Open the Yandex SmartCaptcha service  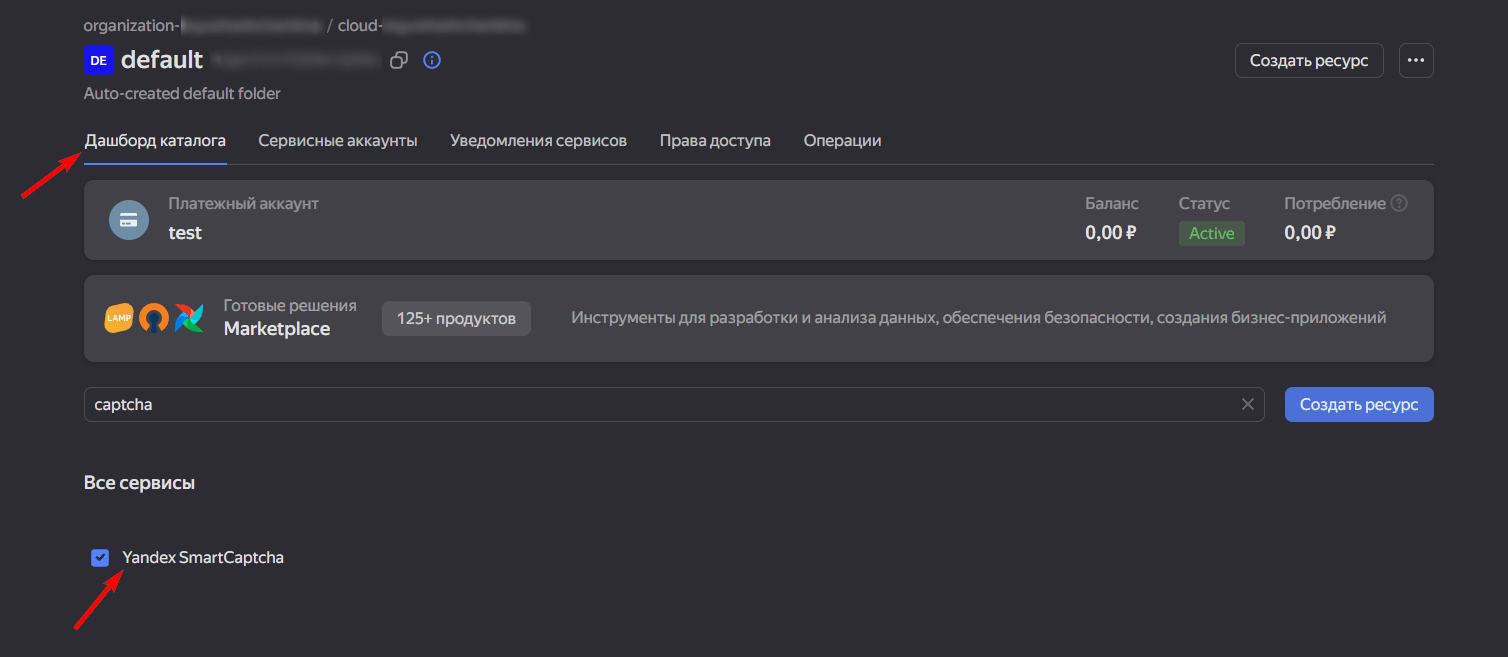click(203, 558)
